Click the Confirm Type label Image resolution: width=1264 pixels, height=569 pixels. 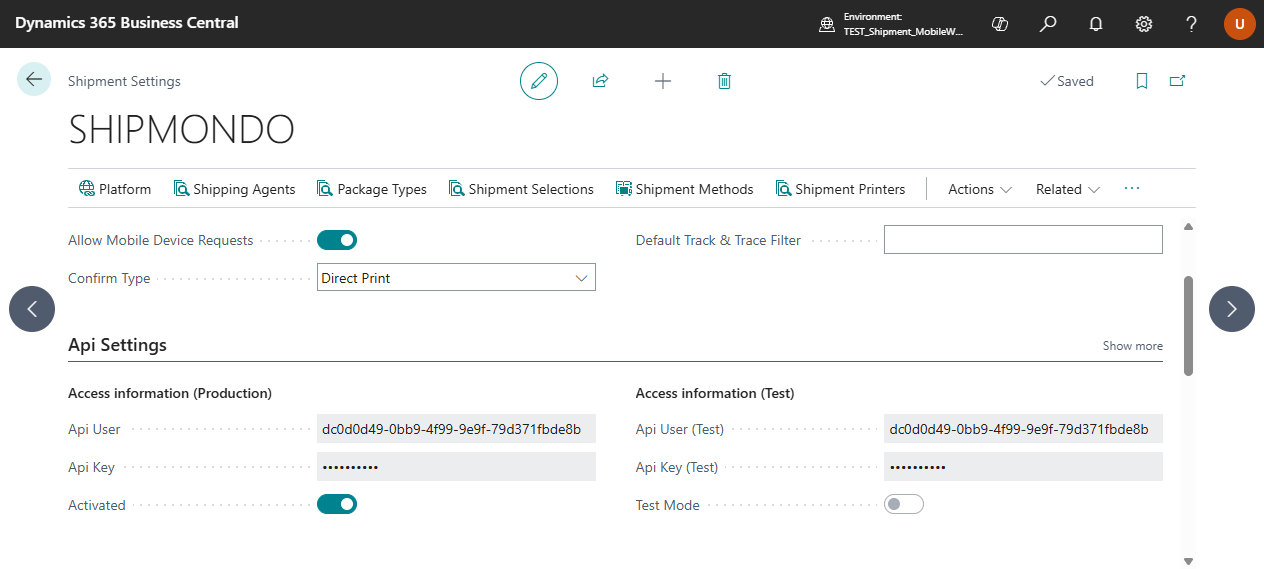[109, 278]
